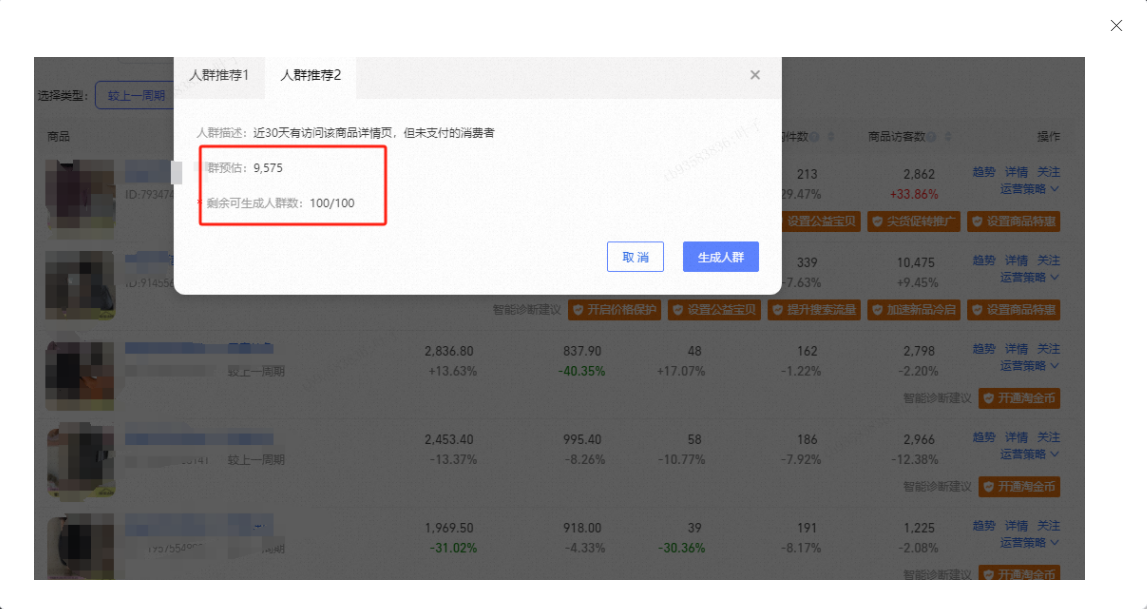
Task: Click the 操作 column header
Action: point(1048,137)
